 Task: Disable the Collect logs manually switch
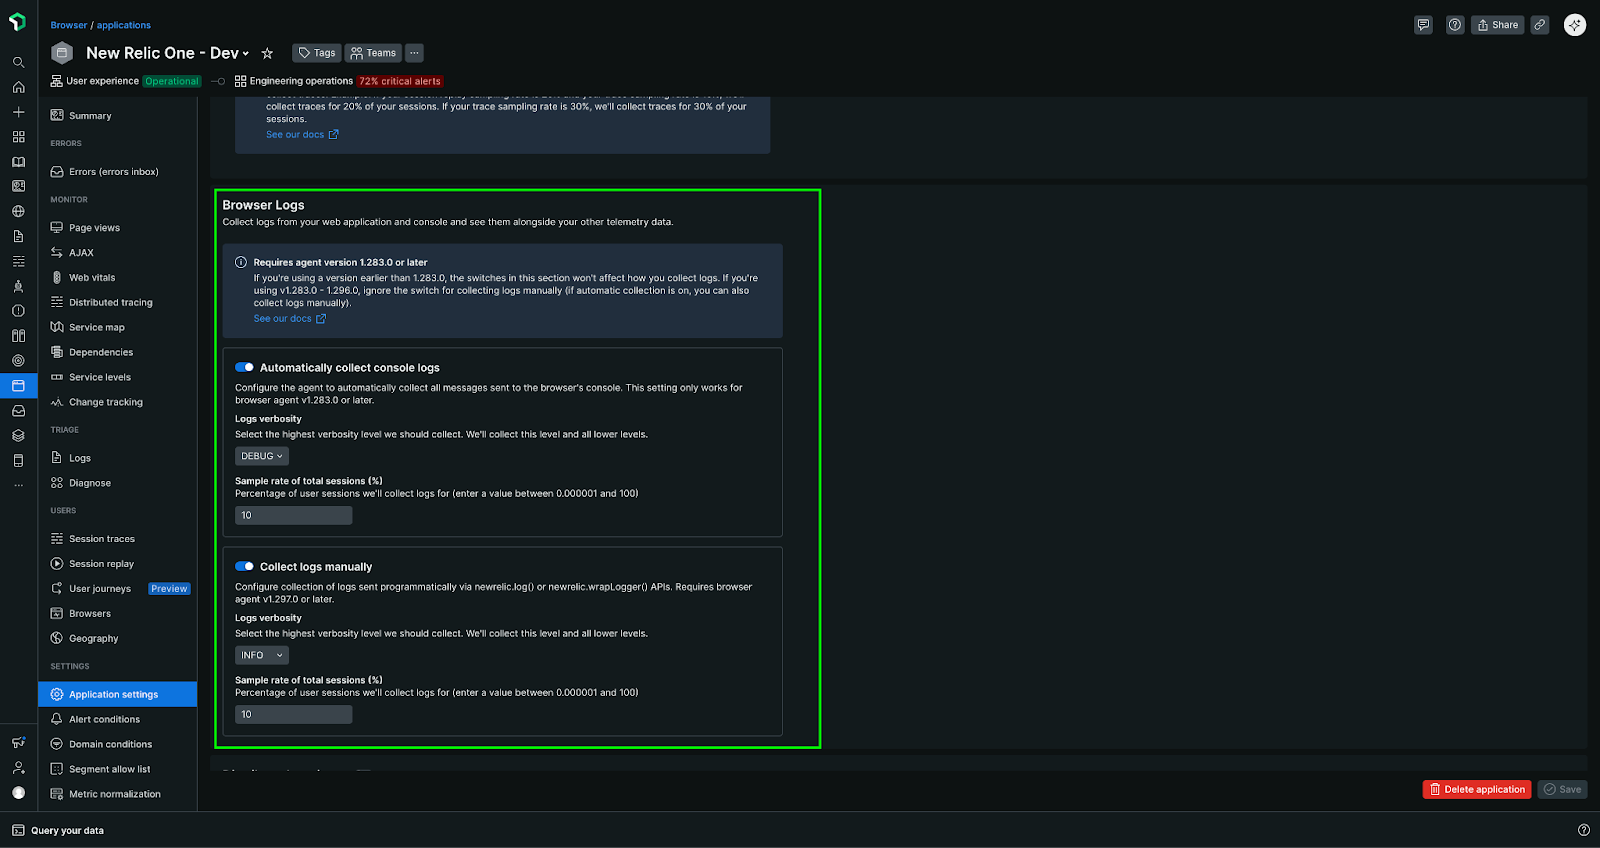point(244,566)
